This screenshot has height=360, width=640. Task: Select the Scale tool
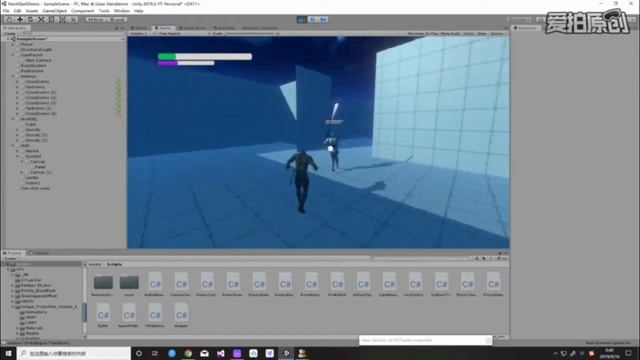click(42, 19)
